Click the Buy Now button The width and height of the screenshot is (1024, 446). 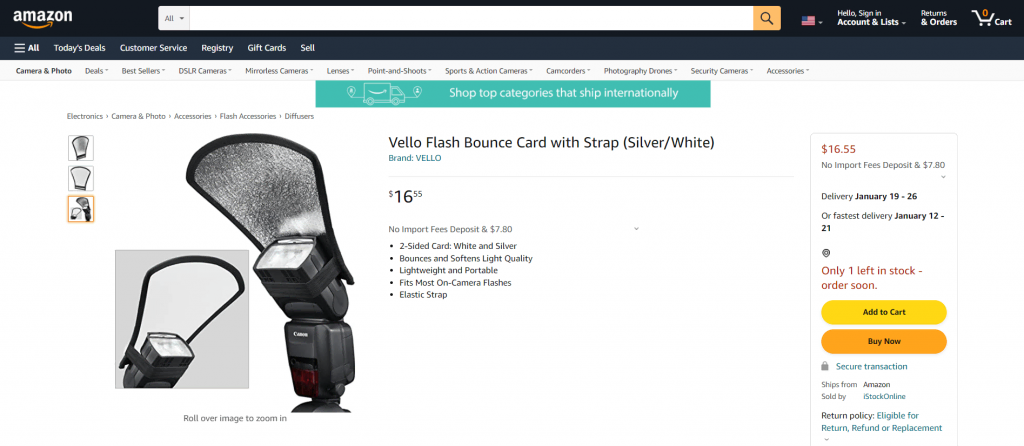[x=884, y=342]
